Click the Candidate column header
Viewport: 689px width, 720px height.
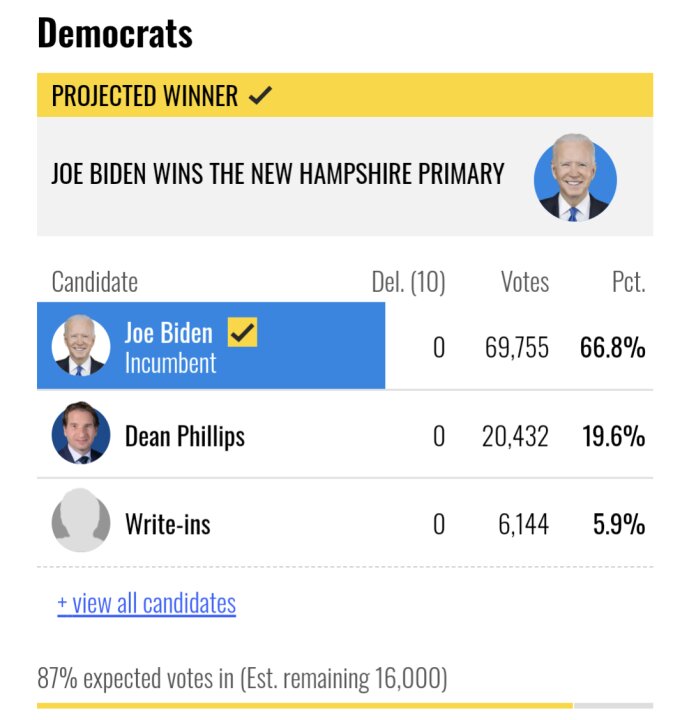[x=95, y=281]
